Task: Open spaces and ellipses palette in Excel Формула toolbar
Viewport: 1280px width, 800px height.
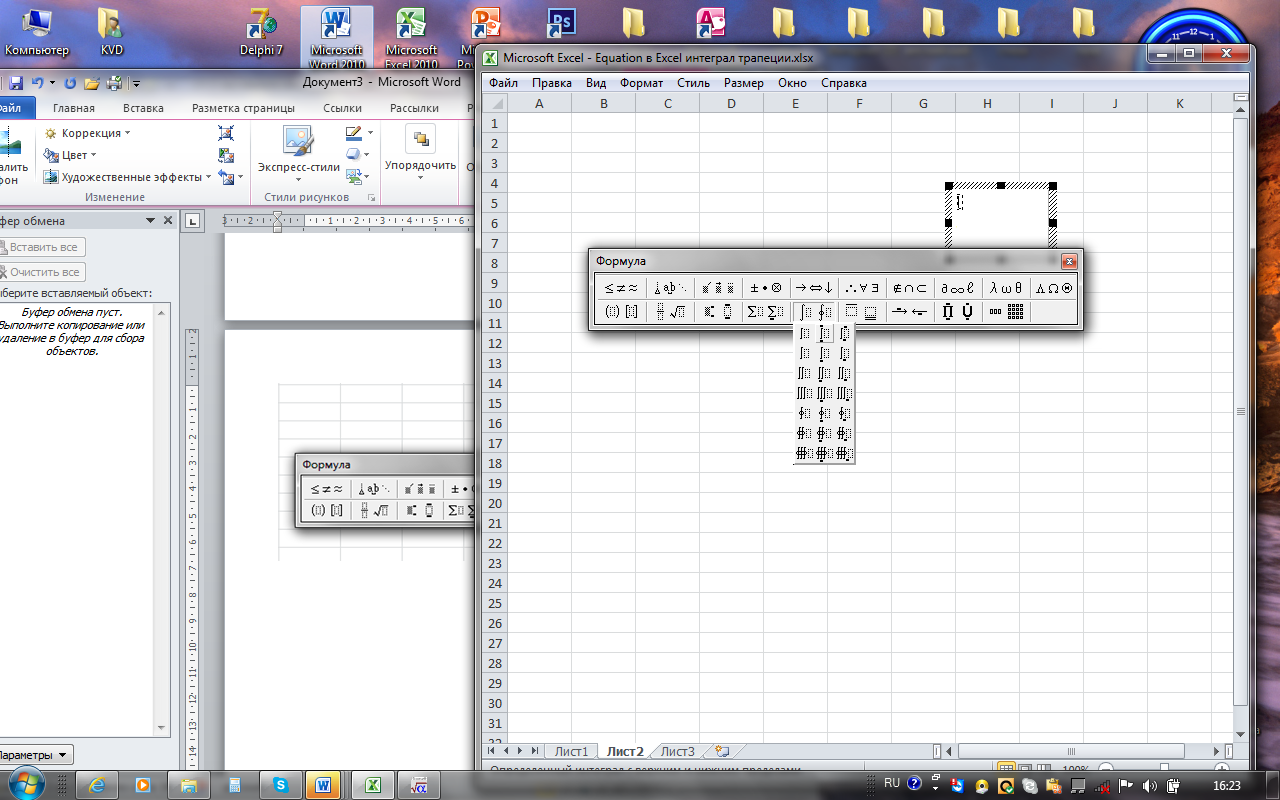Action: [x=671, y=288]
